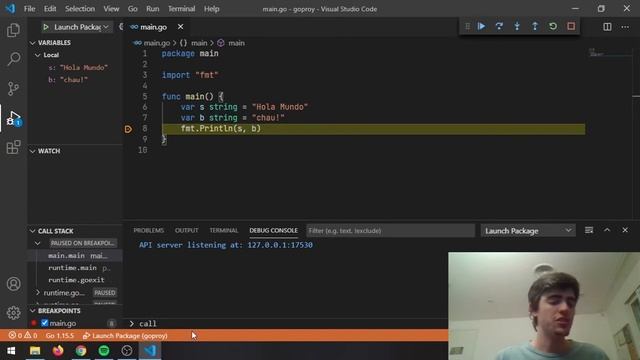Click the breakpoint marker on line 8
This screenshot has height=360, width=640.
pos(128,129)
